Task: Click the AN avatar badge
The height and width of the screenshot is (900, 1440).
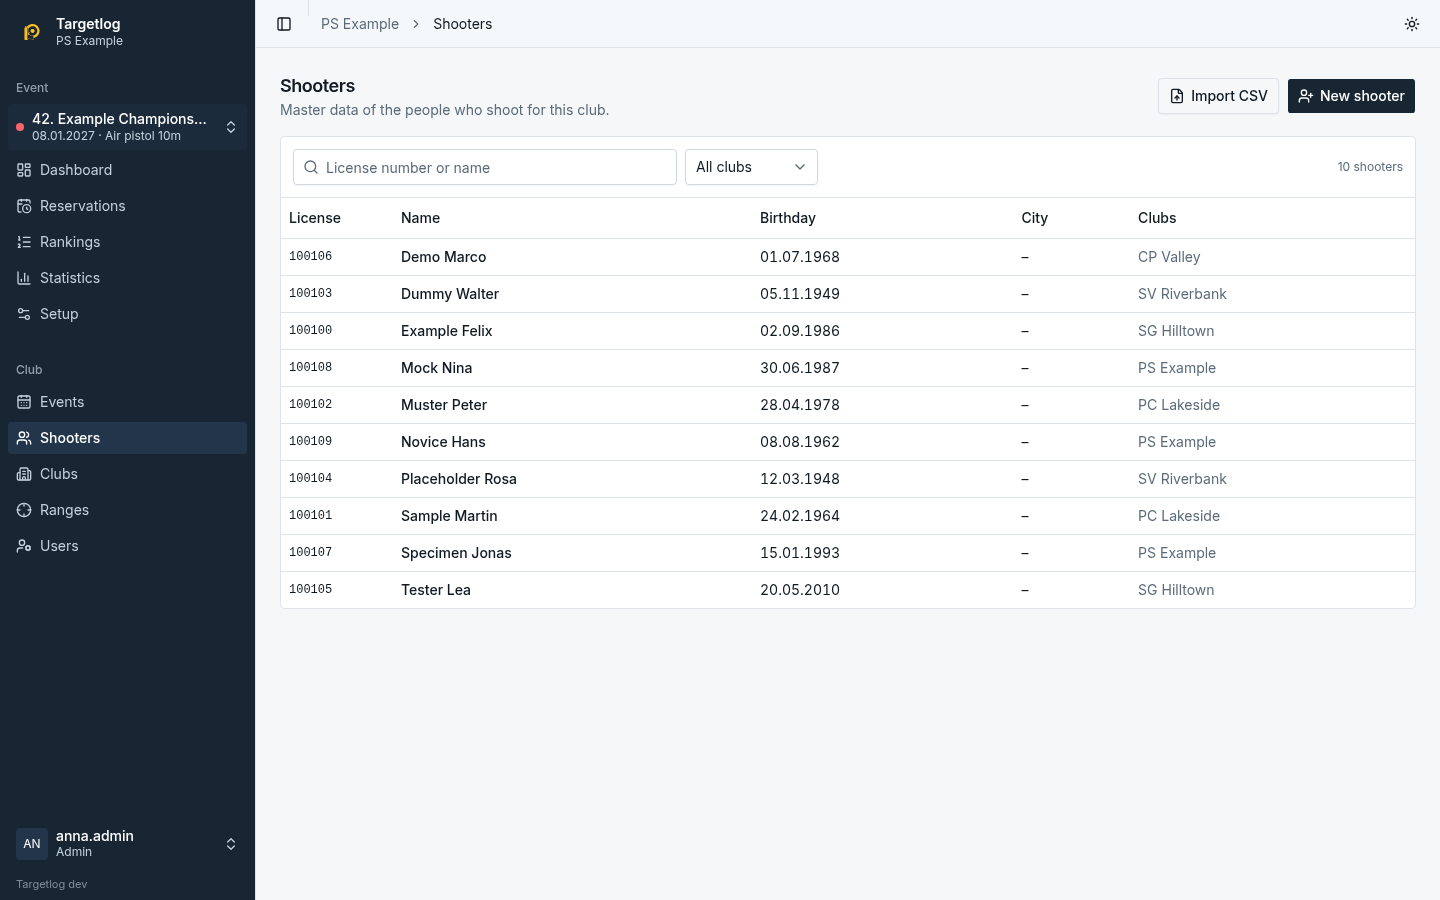Action: [32, 844]
